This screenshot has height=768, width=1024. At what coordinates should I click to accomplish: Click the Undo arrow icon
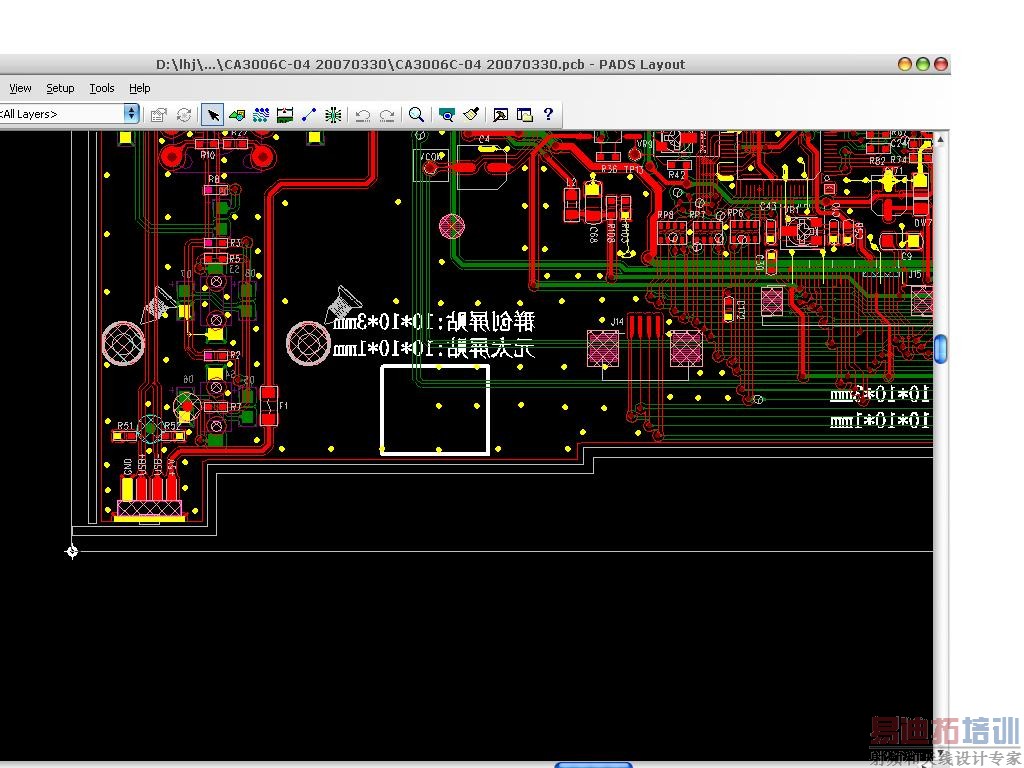[362, 115]
